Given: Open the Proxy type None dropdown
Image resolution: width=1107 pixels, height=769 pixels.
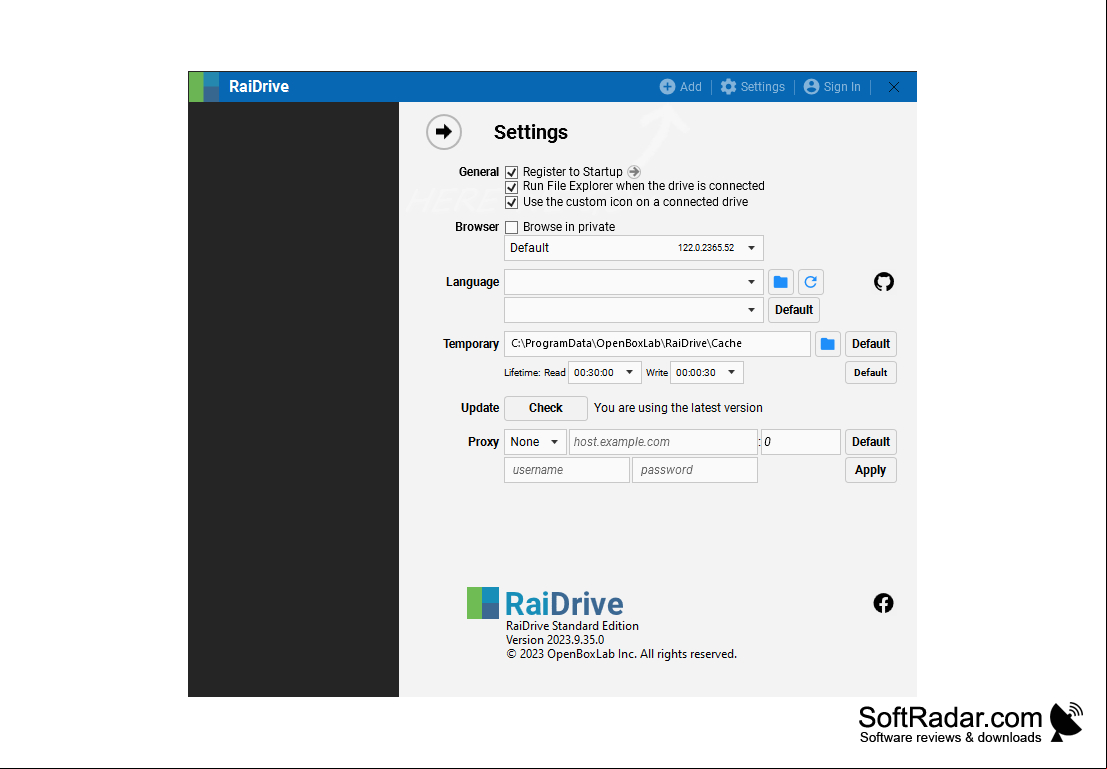Looking at the screenshot, I should pos(534,442).
